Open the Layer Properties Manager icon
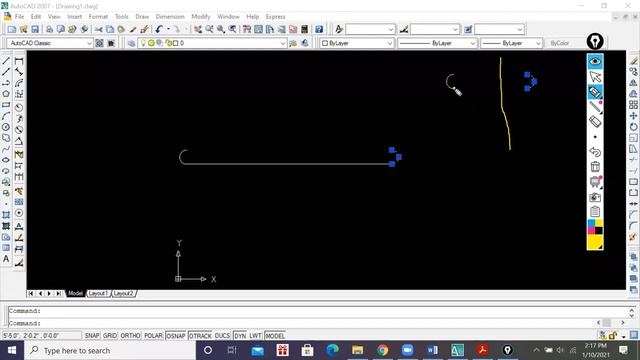 coord(131,43)
